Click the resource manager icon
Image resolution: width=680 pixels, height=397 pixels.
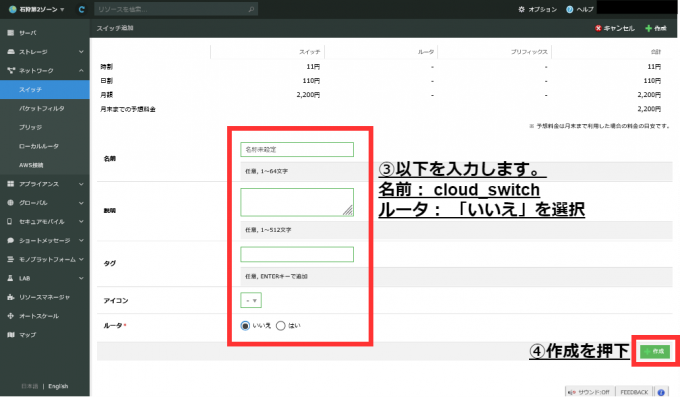coord(11,297)
